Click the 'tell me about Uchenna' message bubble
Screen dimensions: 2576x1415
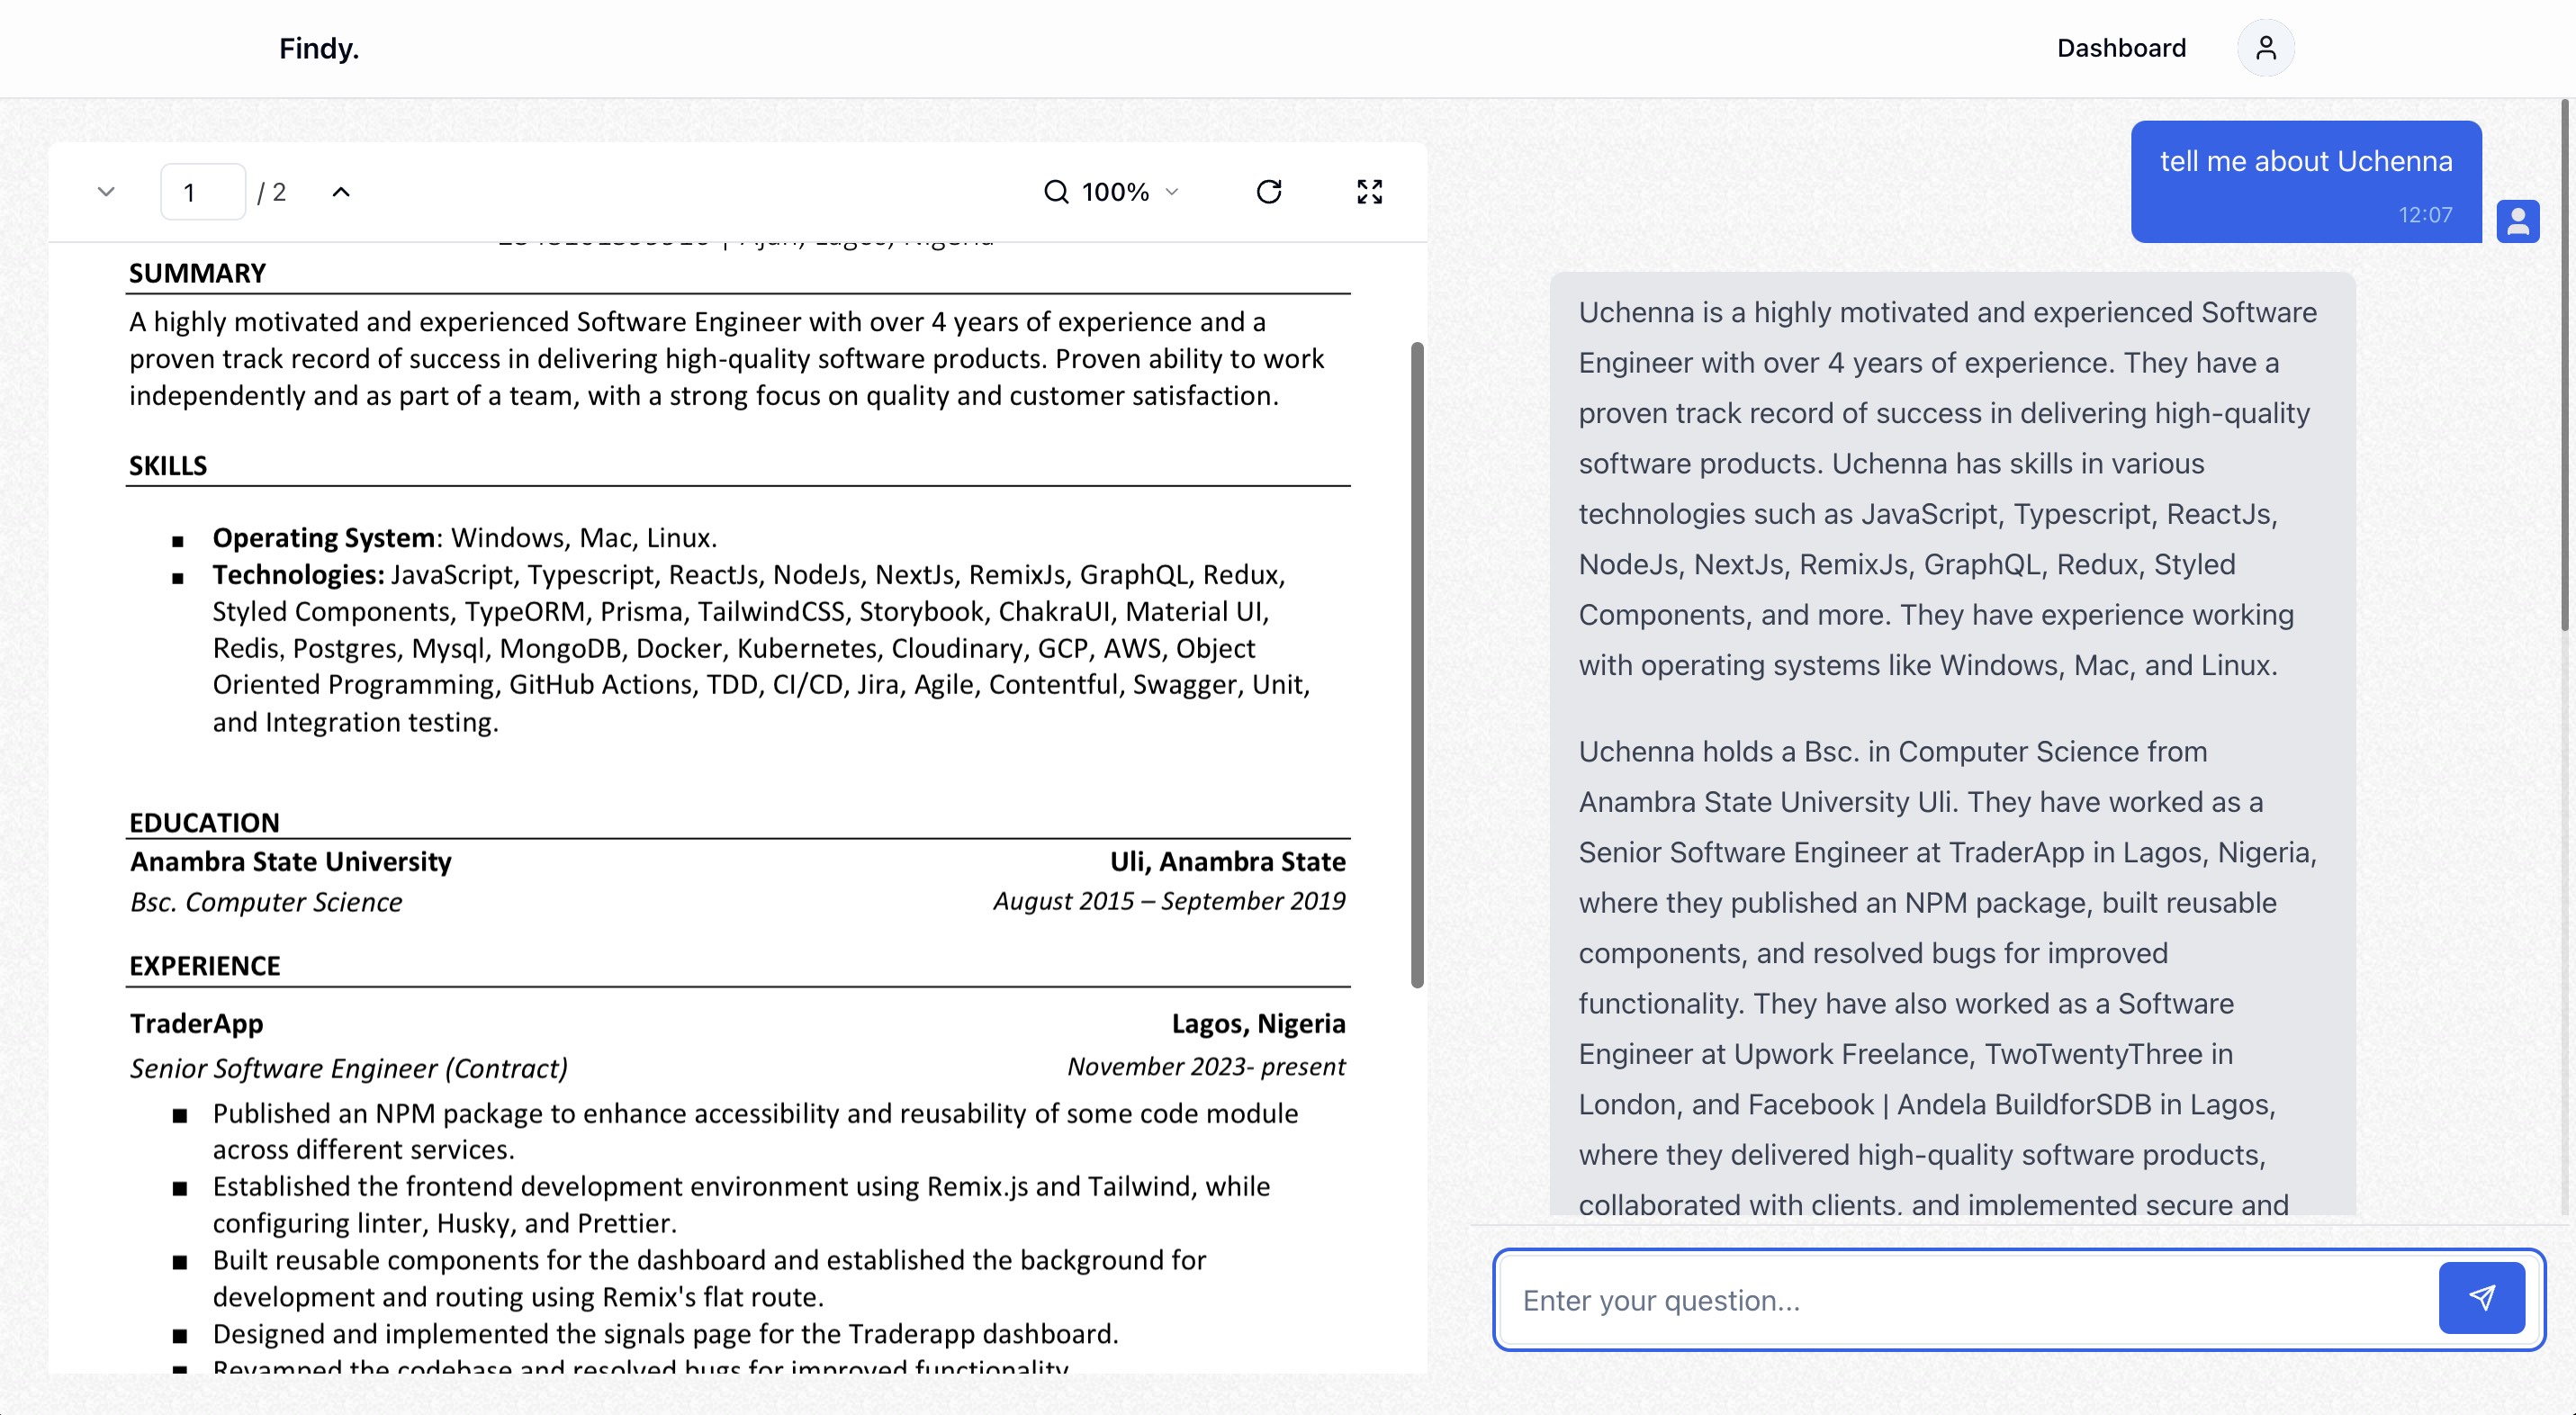[2306, 181]
